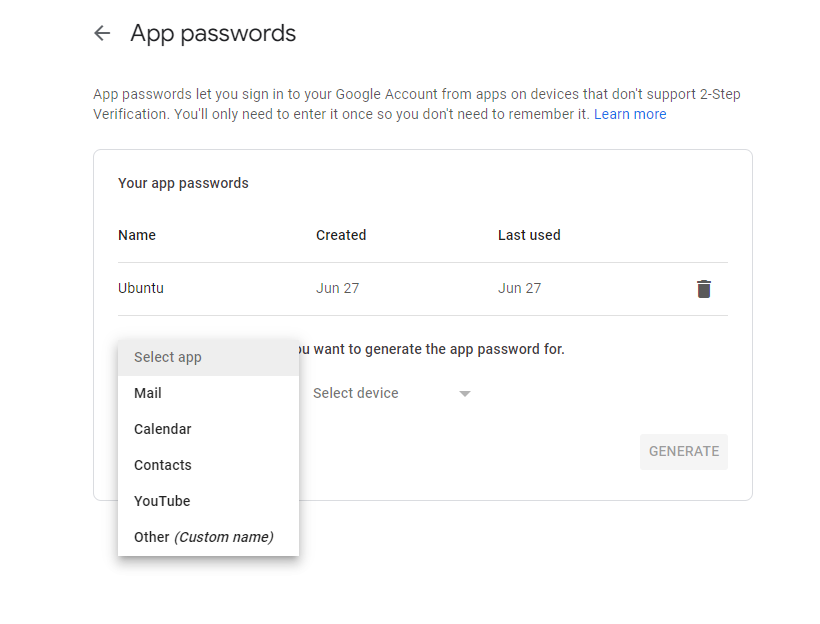This screenshot has height=624, width=820.
Task: Delete the Ubuntu app password
Action: click(704, 289)
